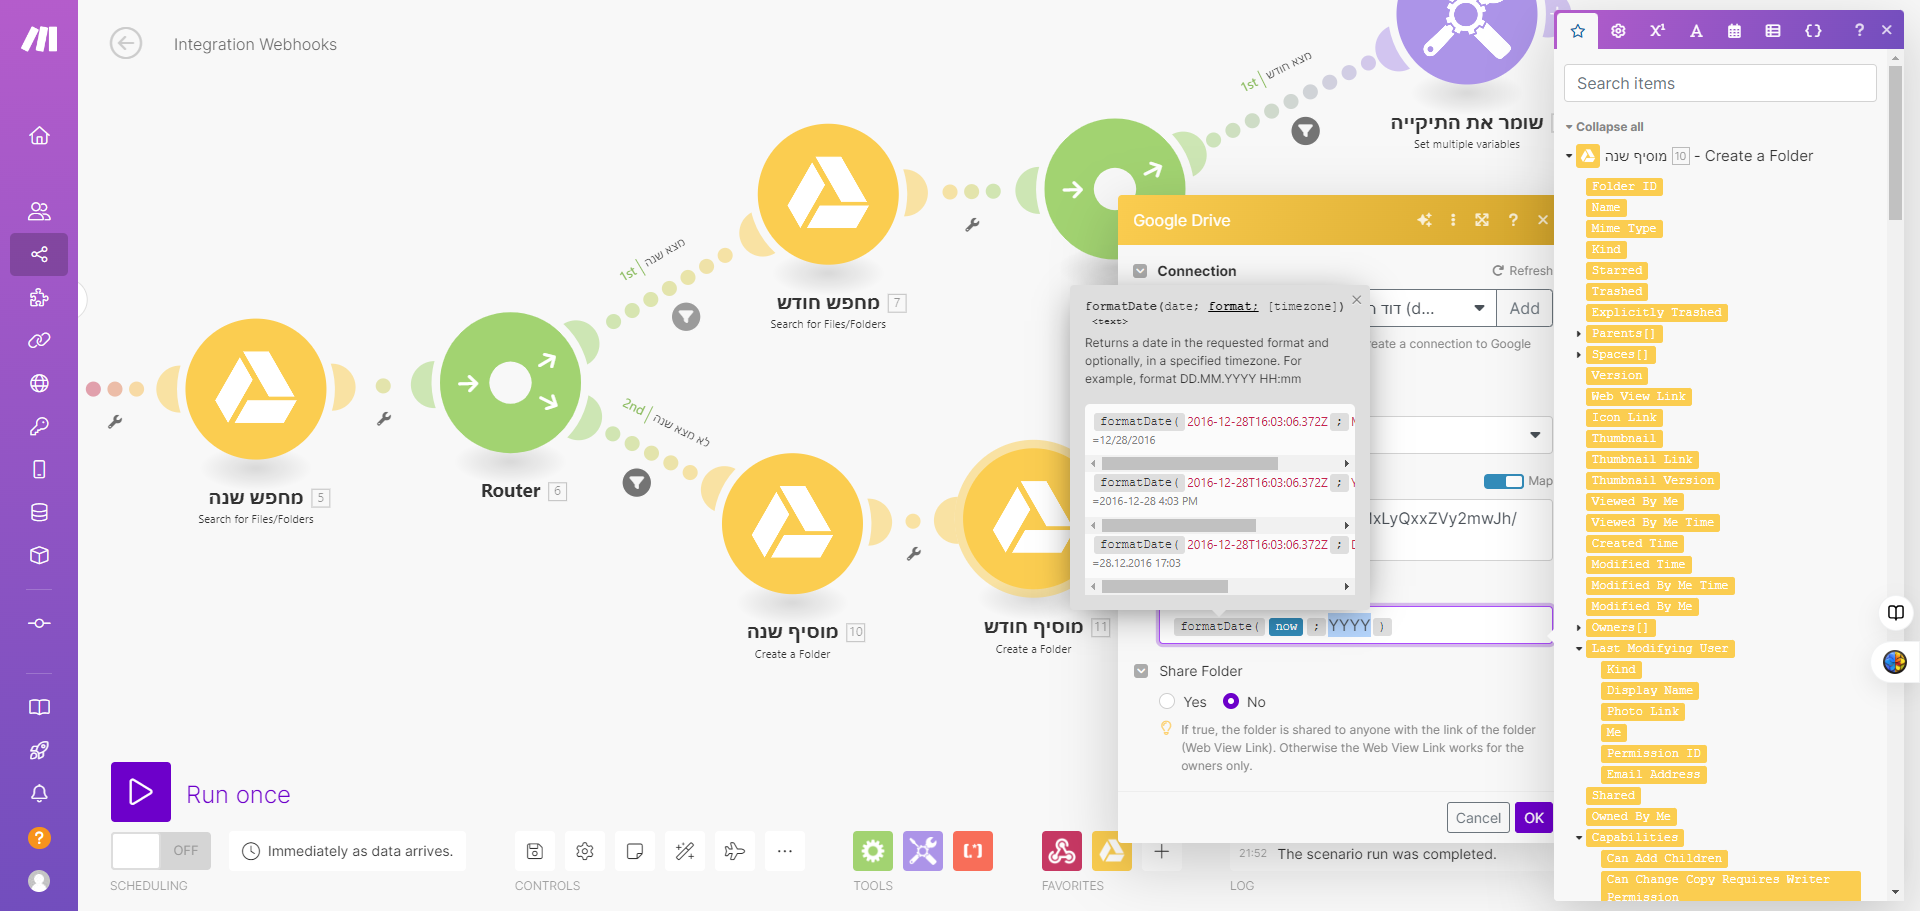The image size is (1920, 911).
Task: Go back with the arrow next to Integration Webhooks
Action: pyautogui.click(x=126, y=43)
